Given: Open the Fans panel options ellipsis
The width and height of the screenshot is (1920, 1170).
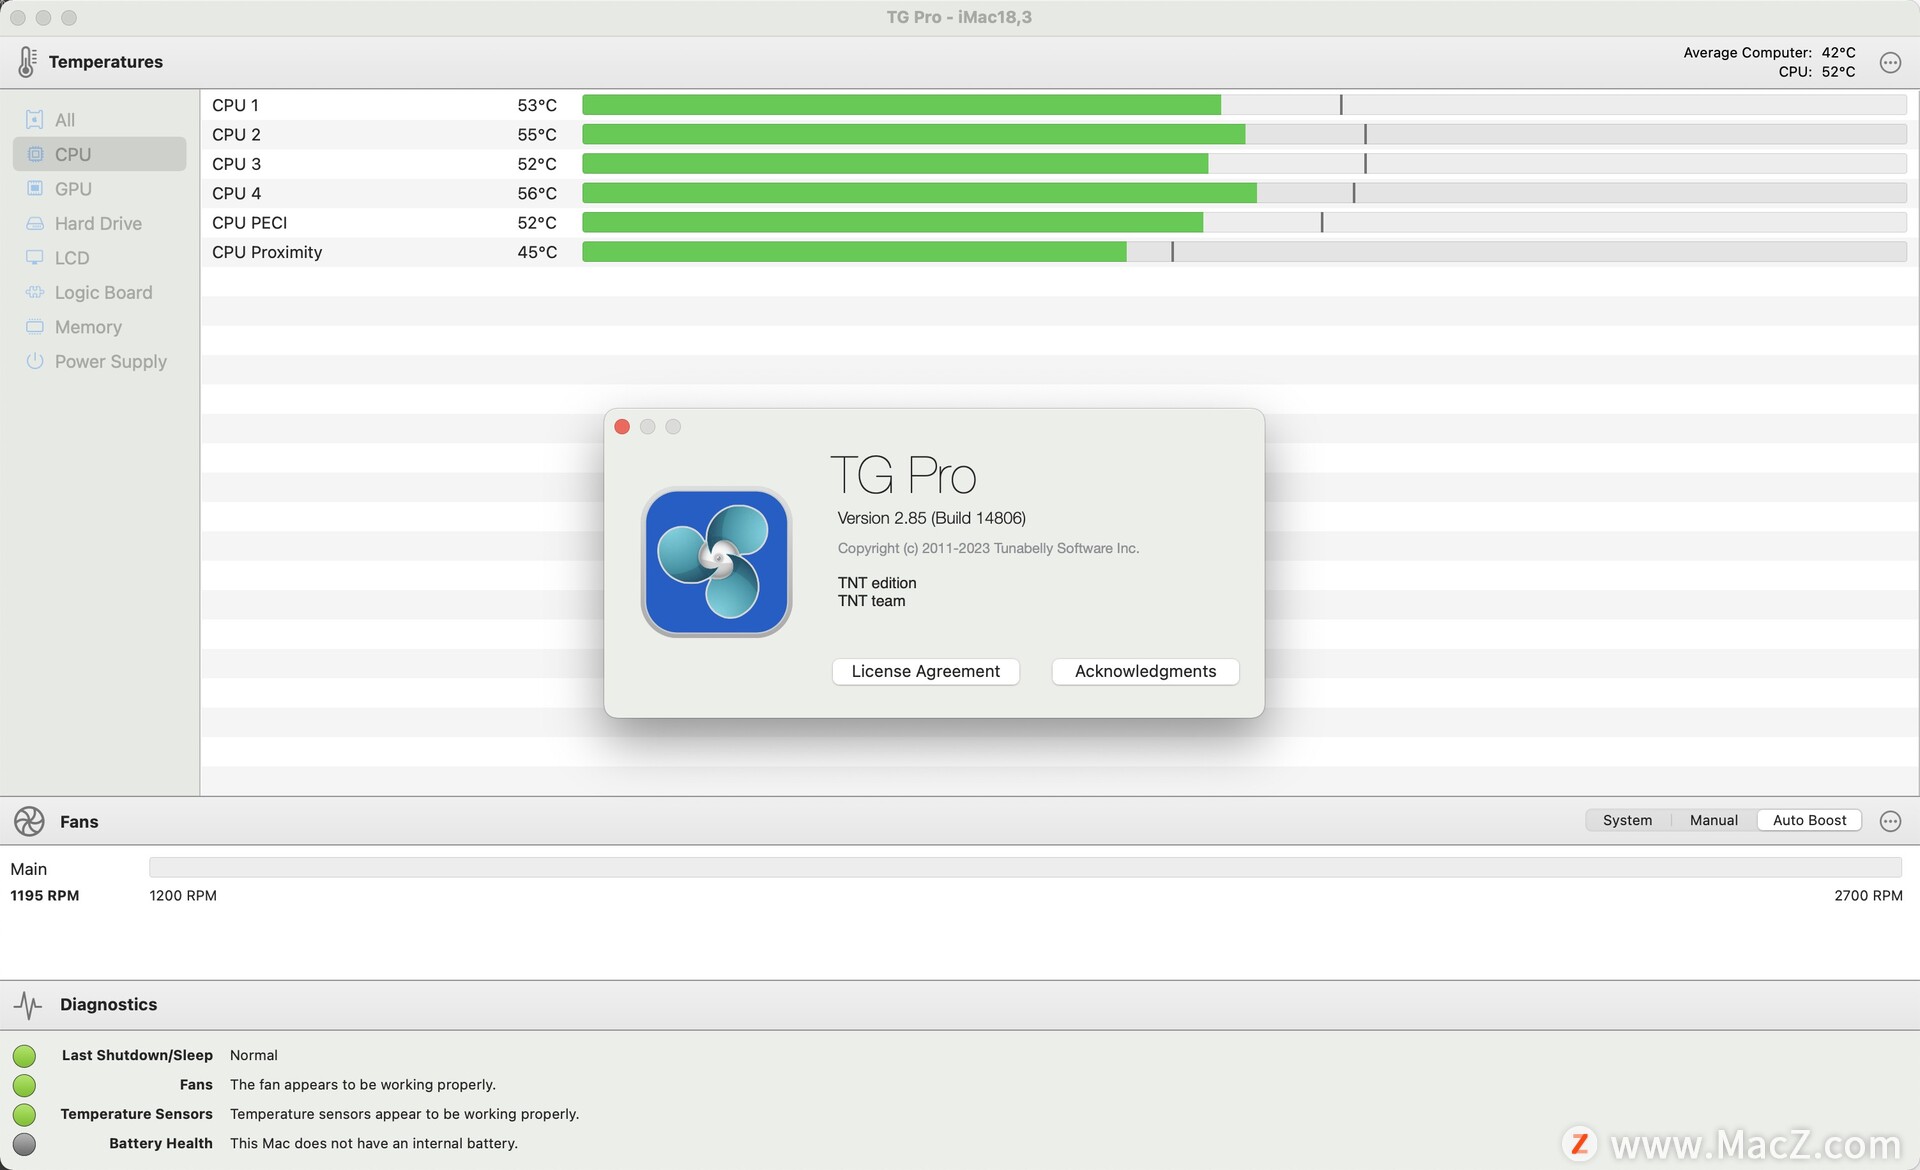Looking at the screenshot, I should click(x=1890, y=821).
